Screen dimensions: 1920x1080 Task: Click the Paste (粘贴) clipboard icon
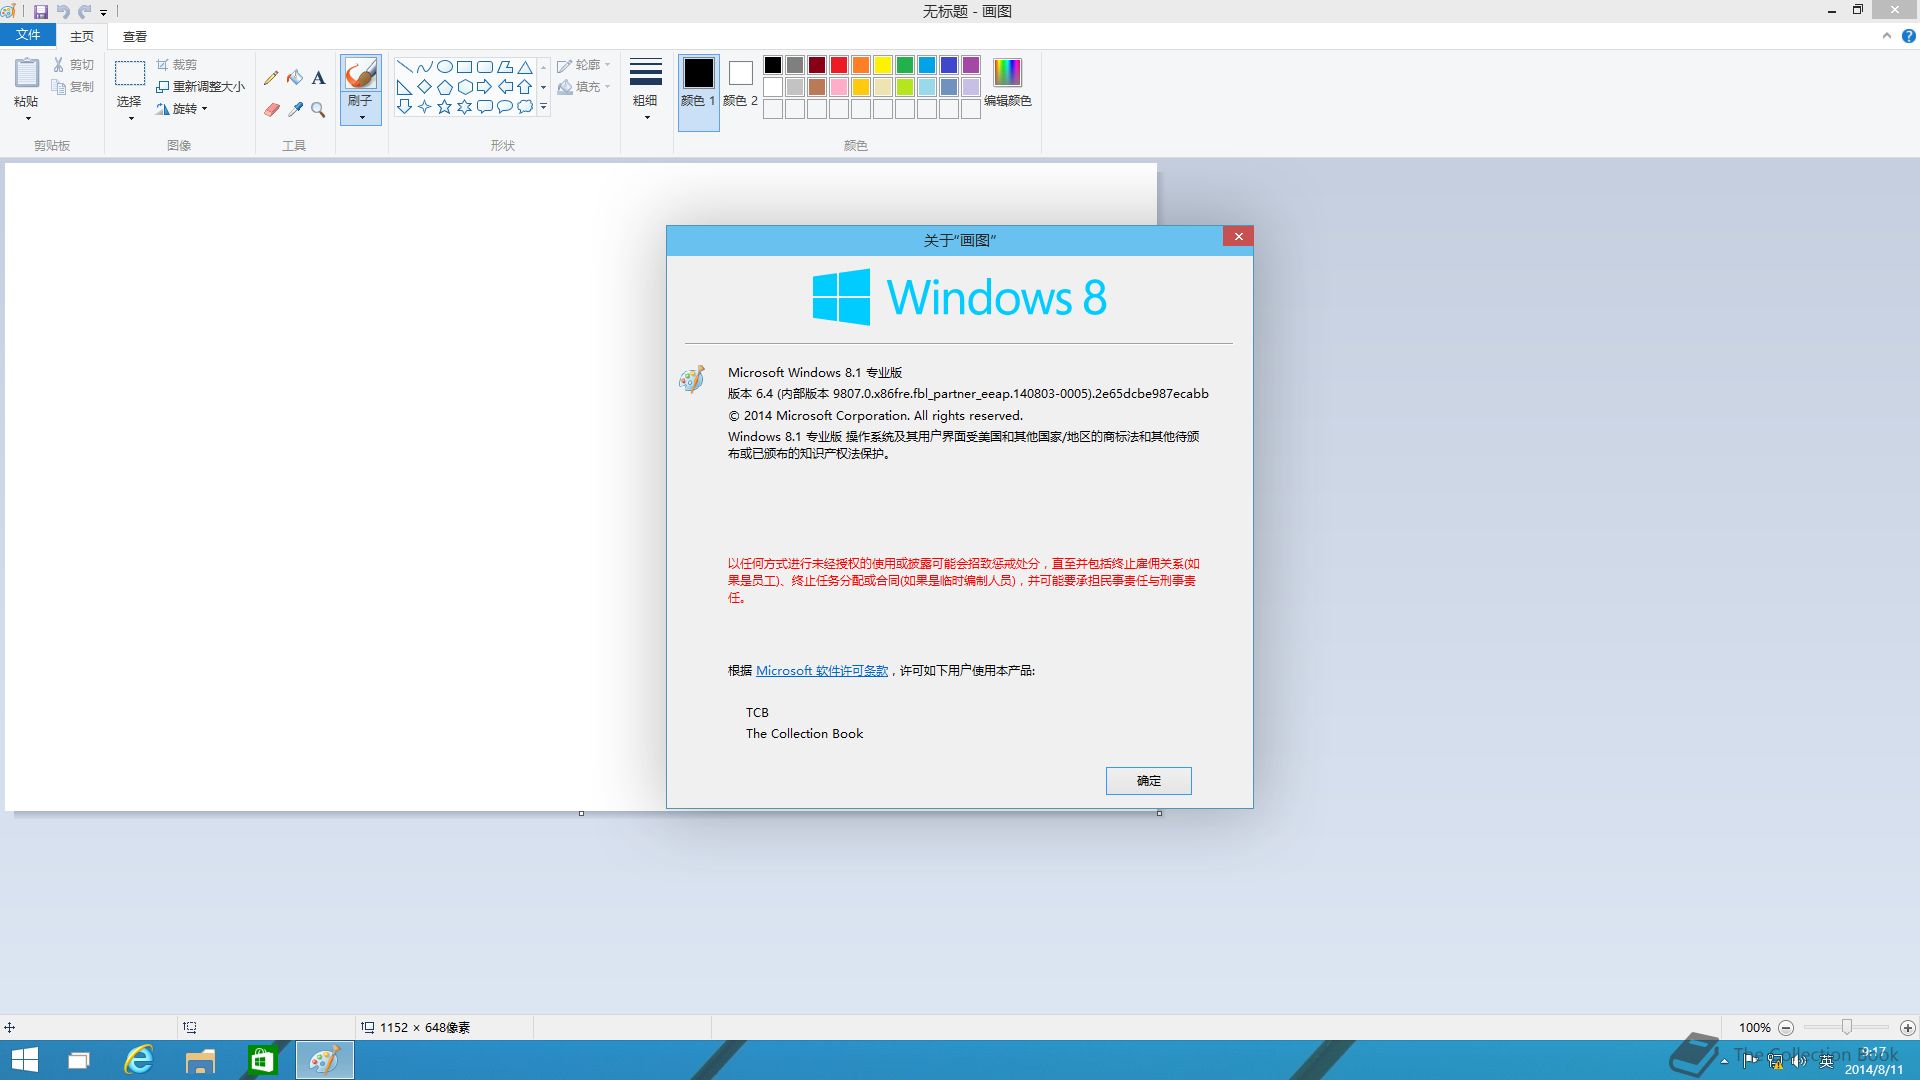[27, 74]
